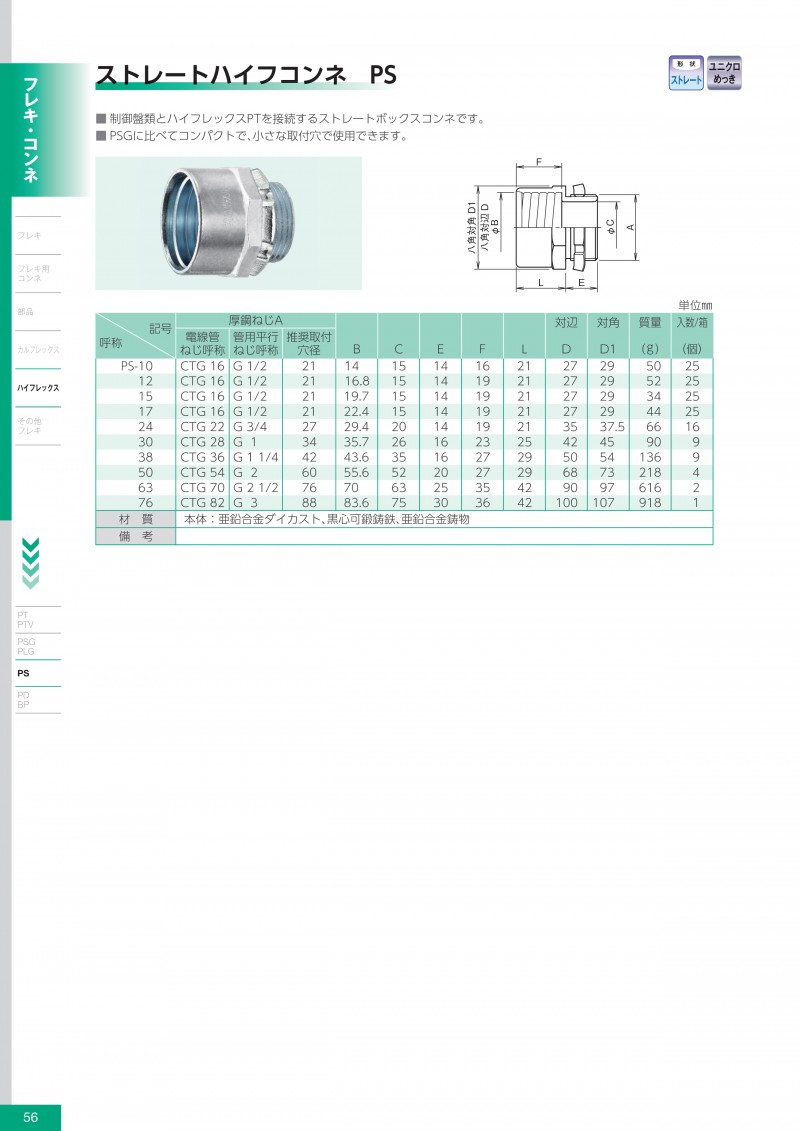
Task: Click the CTG 28 cell
Action: point(202,442)
